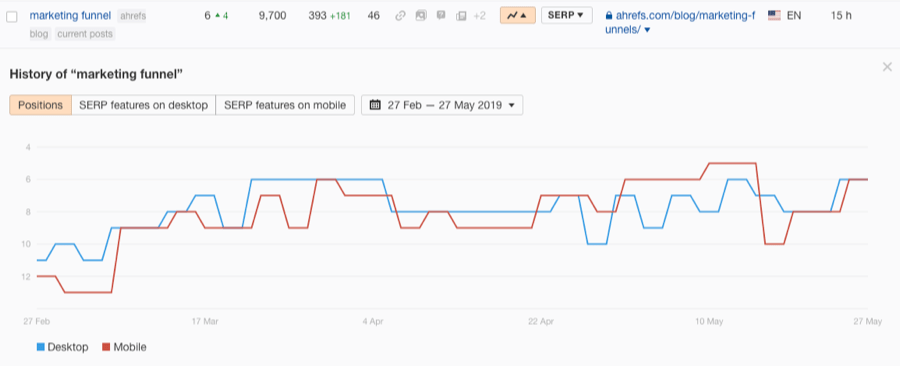Click the lock icon beside the URL
Image resolution: width=900 pixels, height=366 pixels.
[x=609, y=16]
